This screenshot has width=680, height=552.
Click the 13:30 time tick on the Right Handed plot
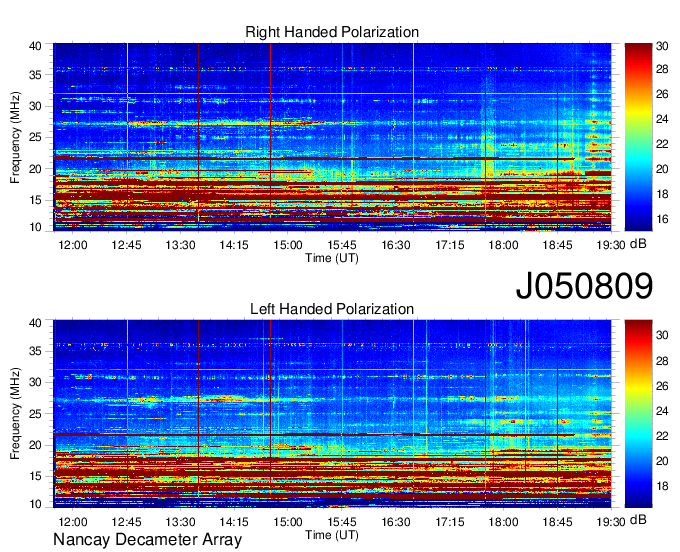pyautogui.click(x=180, y=245)
